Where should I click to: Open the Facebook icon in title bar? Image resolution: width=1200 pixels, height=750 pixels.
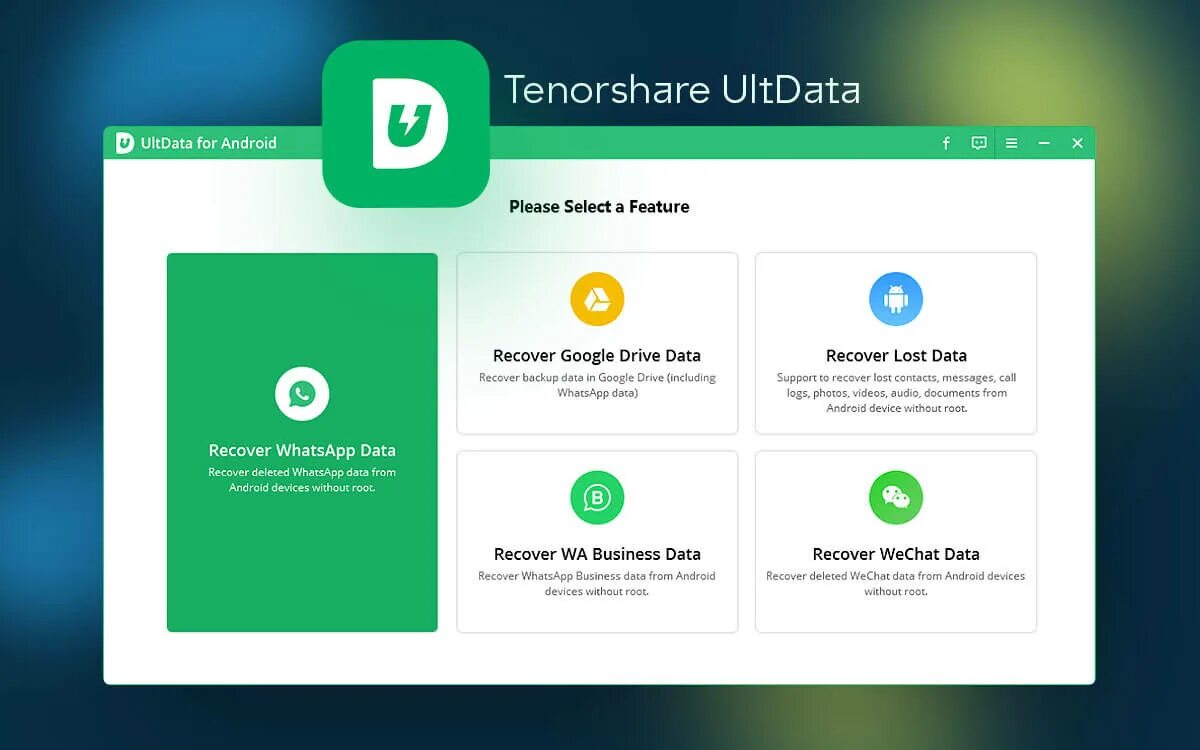coord(946,143)
